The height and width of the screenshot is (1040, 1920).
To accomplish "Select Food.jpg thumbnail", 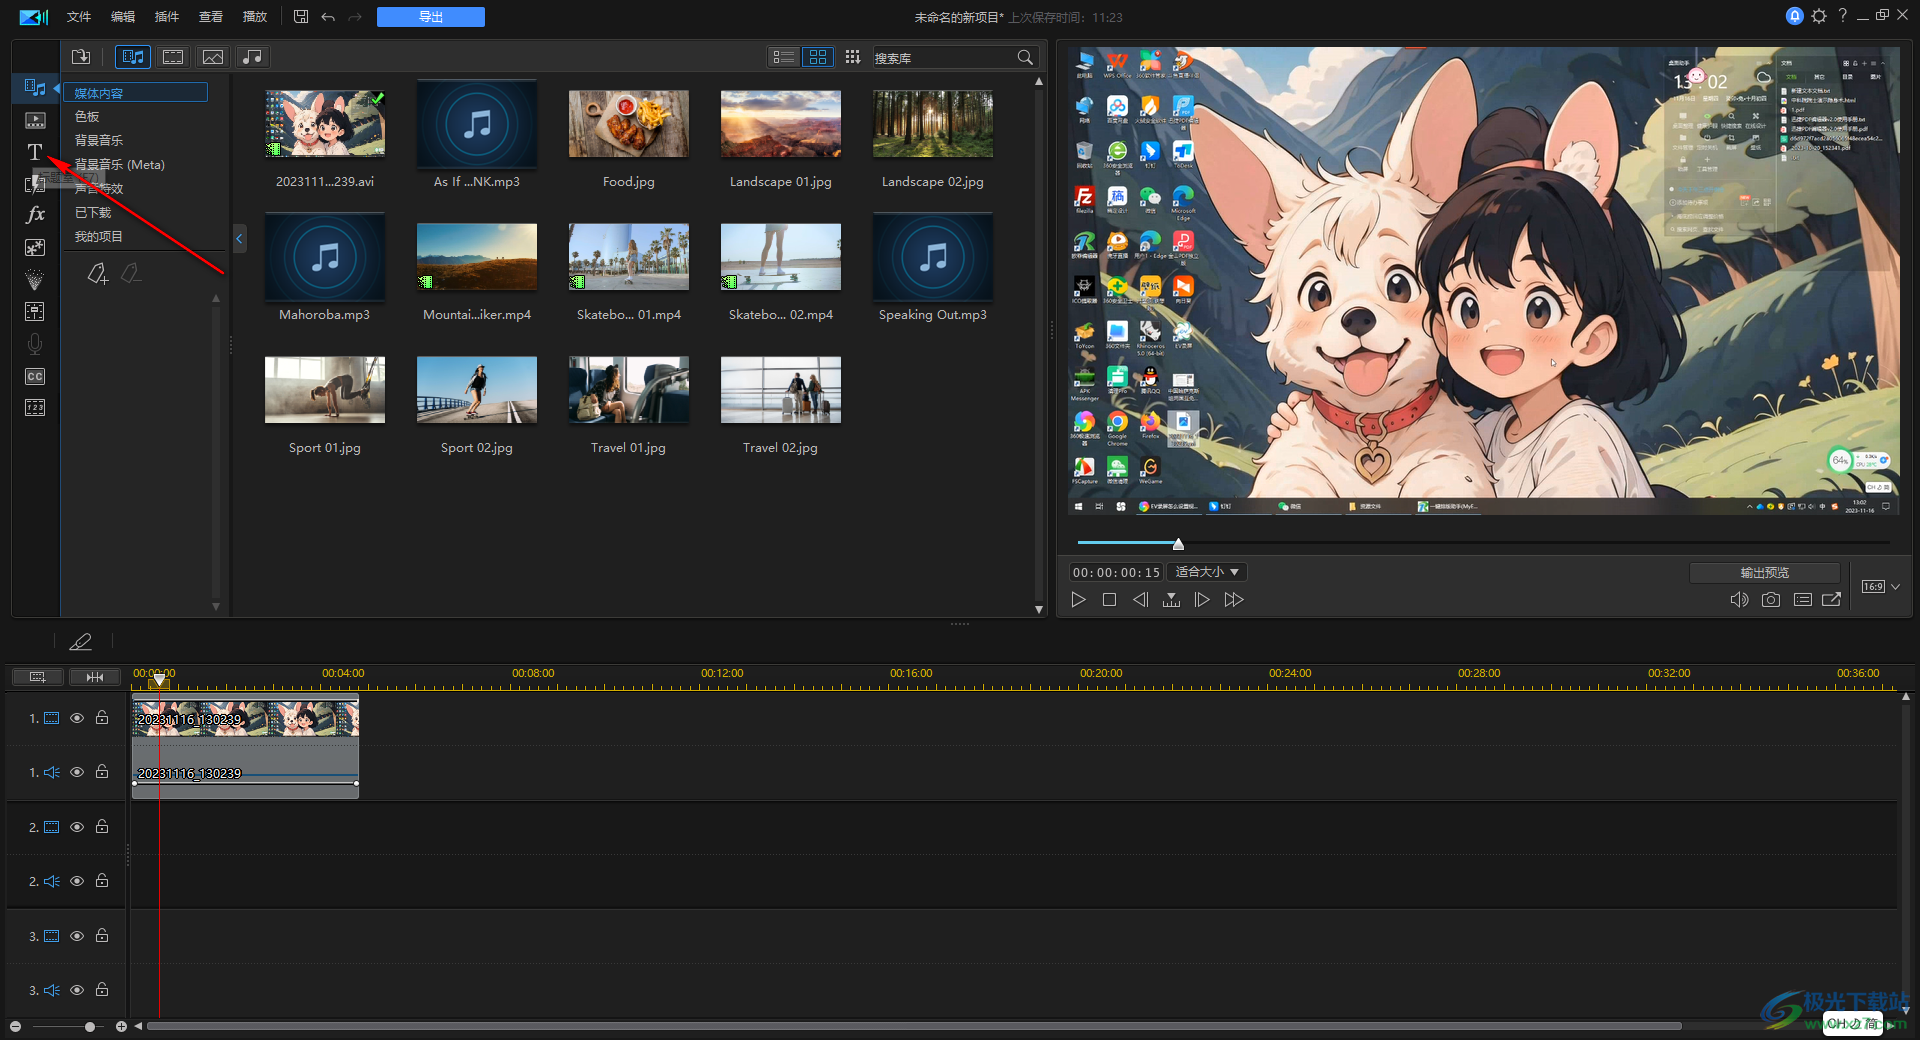I will (629, 124).
